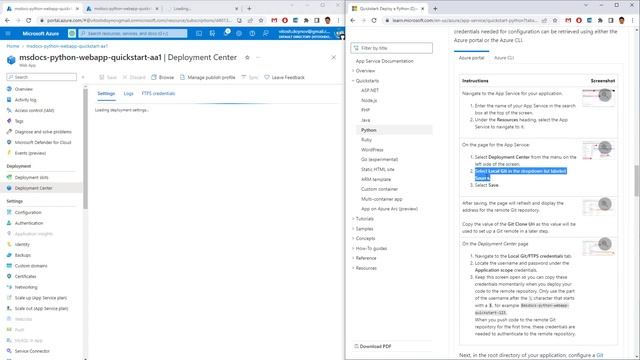Switch to the FTPS credentials tab
The width and height of the screenshot is (640, 360).
point(158,93)
